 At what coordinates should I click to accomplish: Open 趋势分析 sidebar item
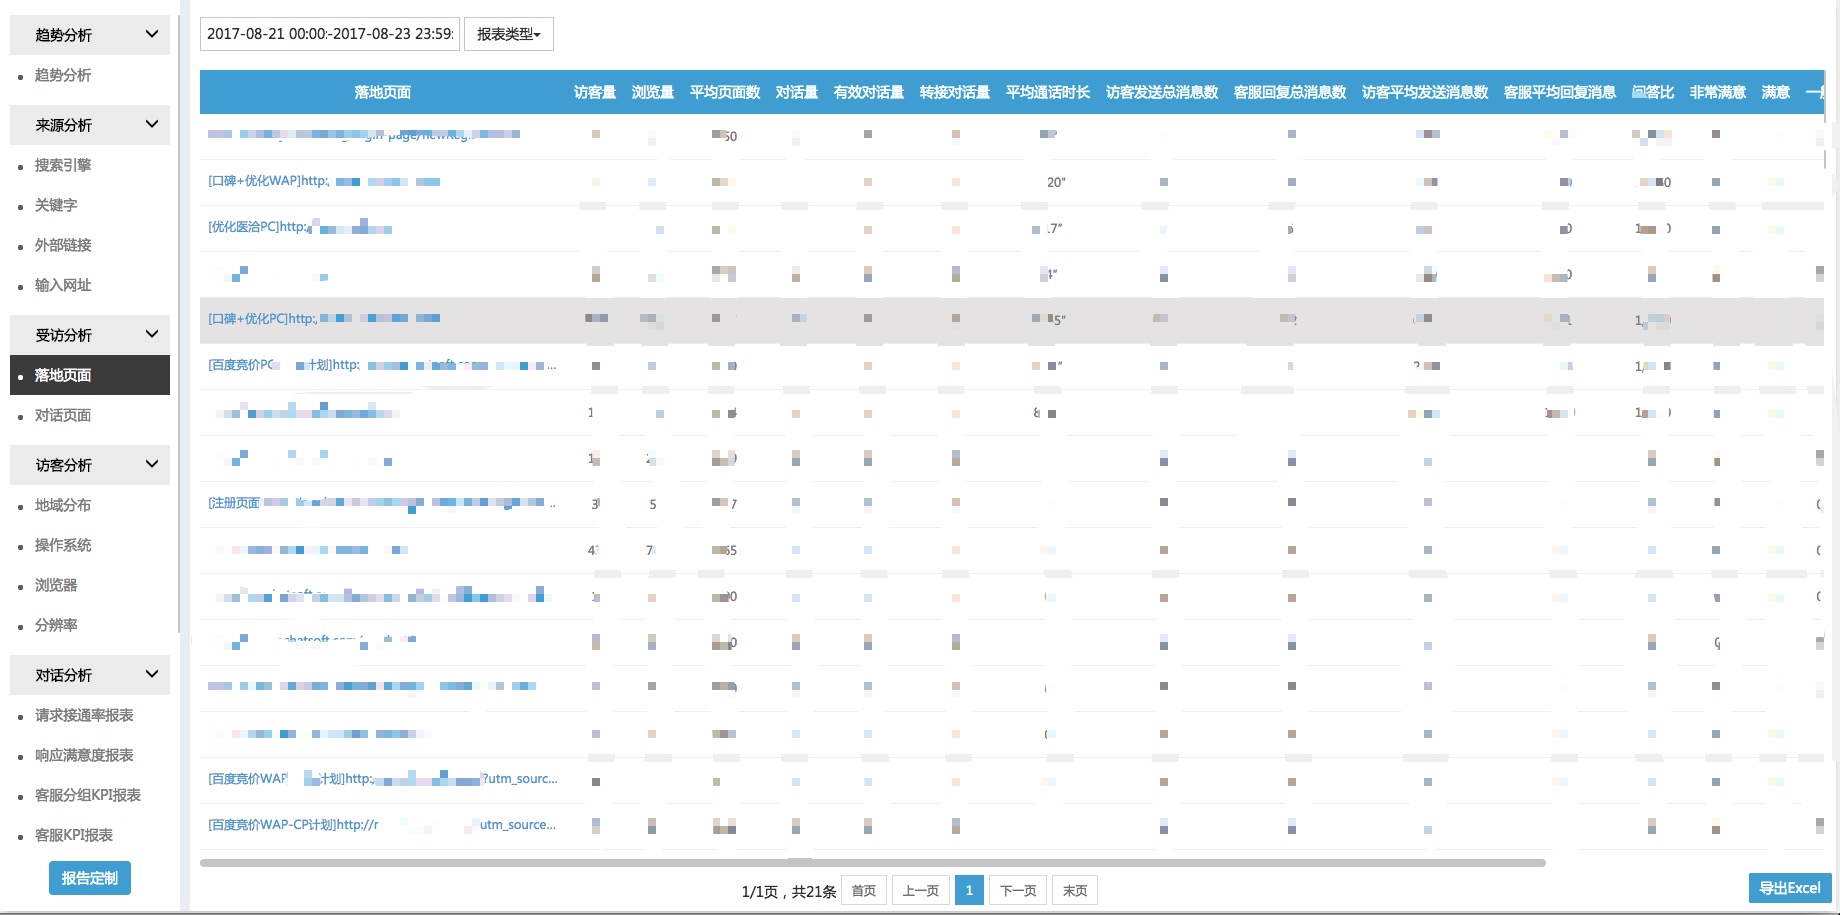click(x=63, y=75)
